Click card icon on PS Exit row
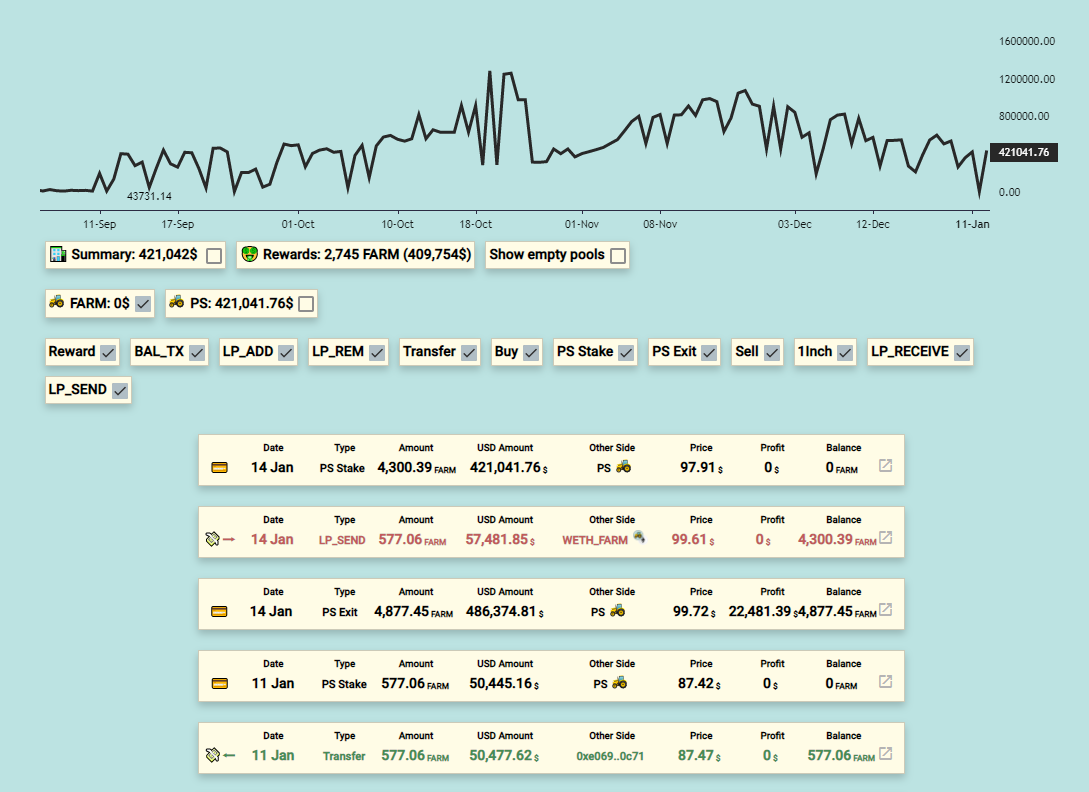 [219, 611]
